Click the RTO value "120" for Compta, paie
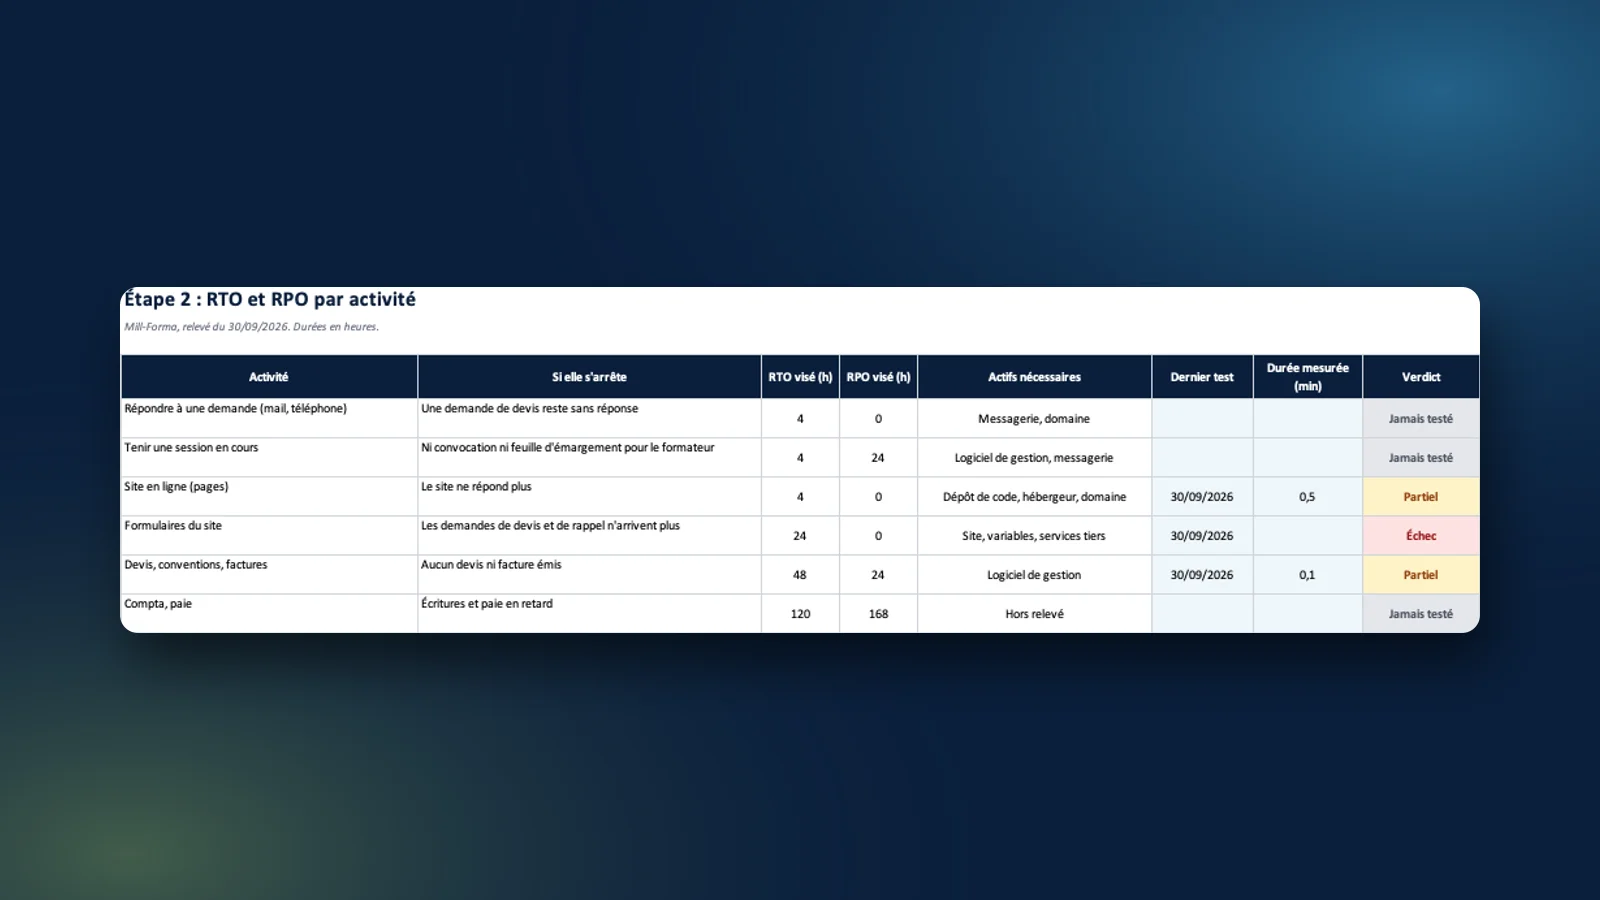The height and width of the screenshot is (900, 1600). click(x=800, y=613)
